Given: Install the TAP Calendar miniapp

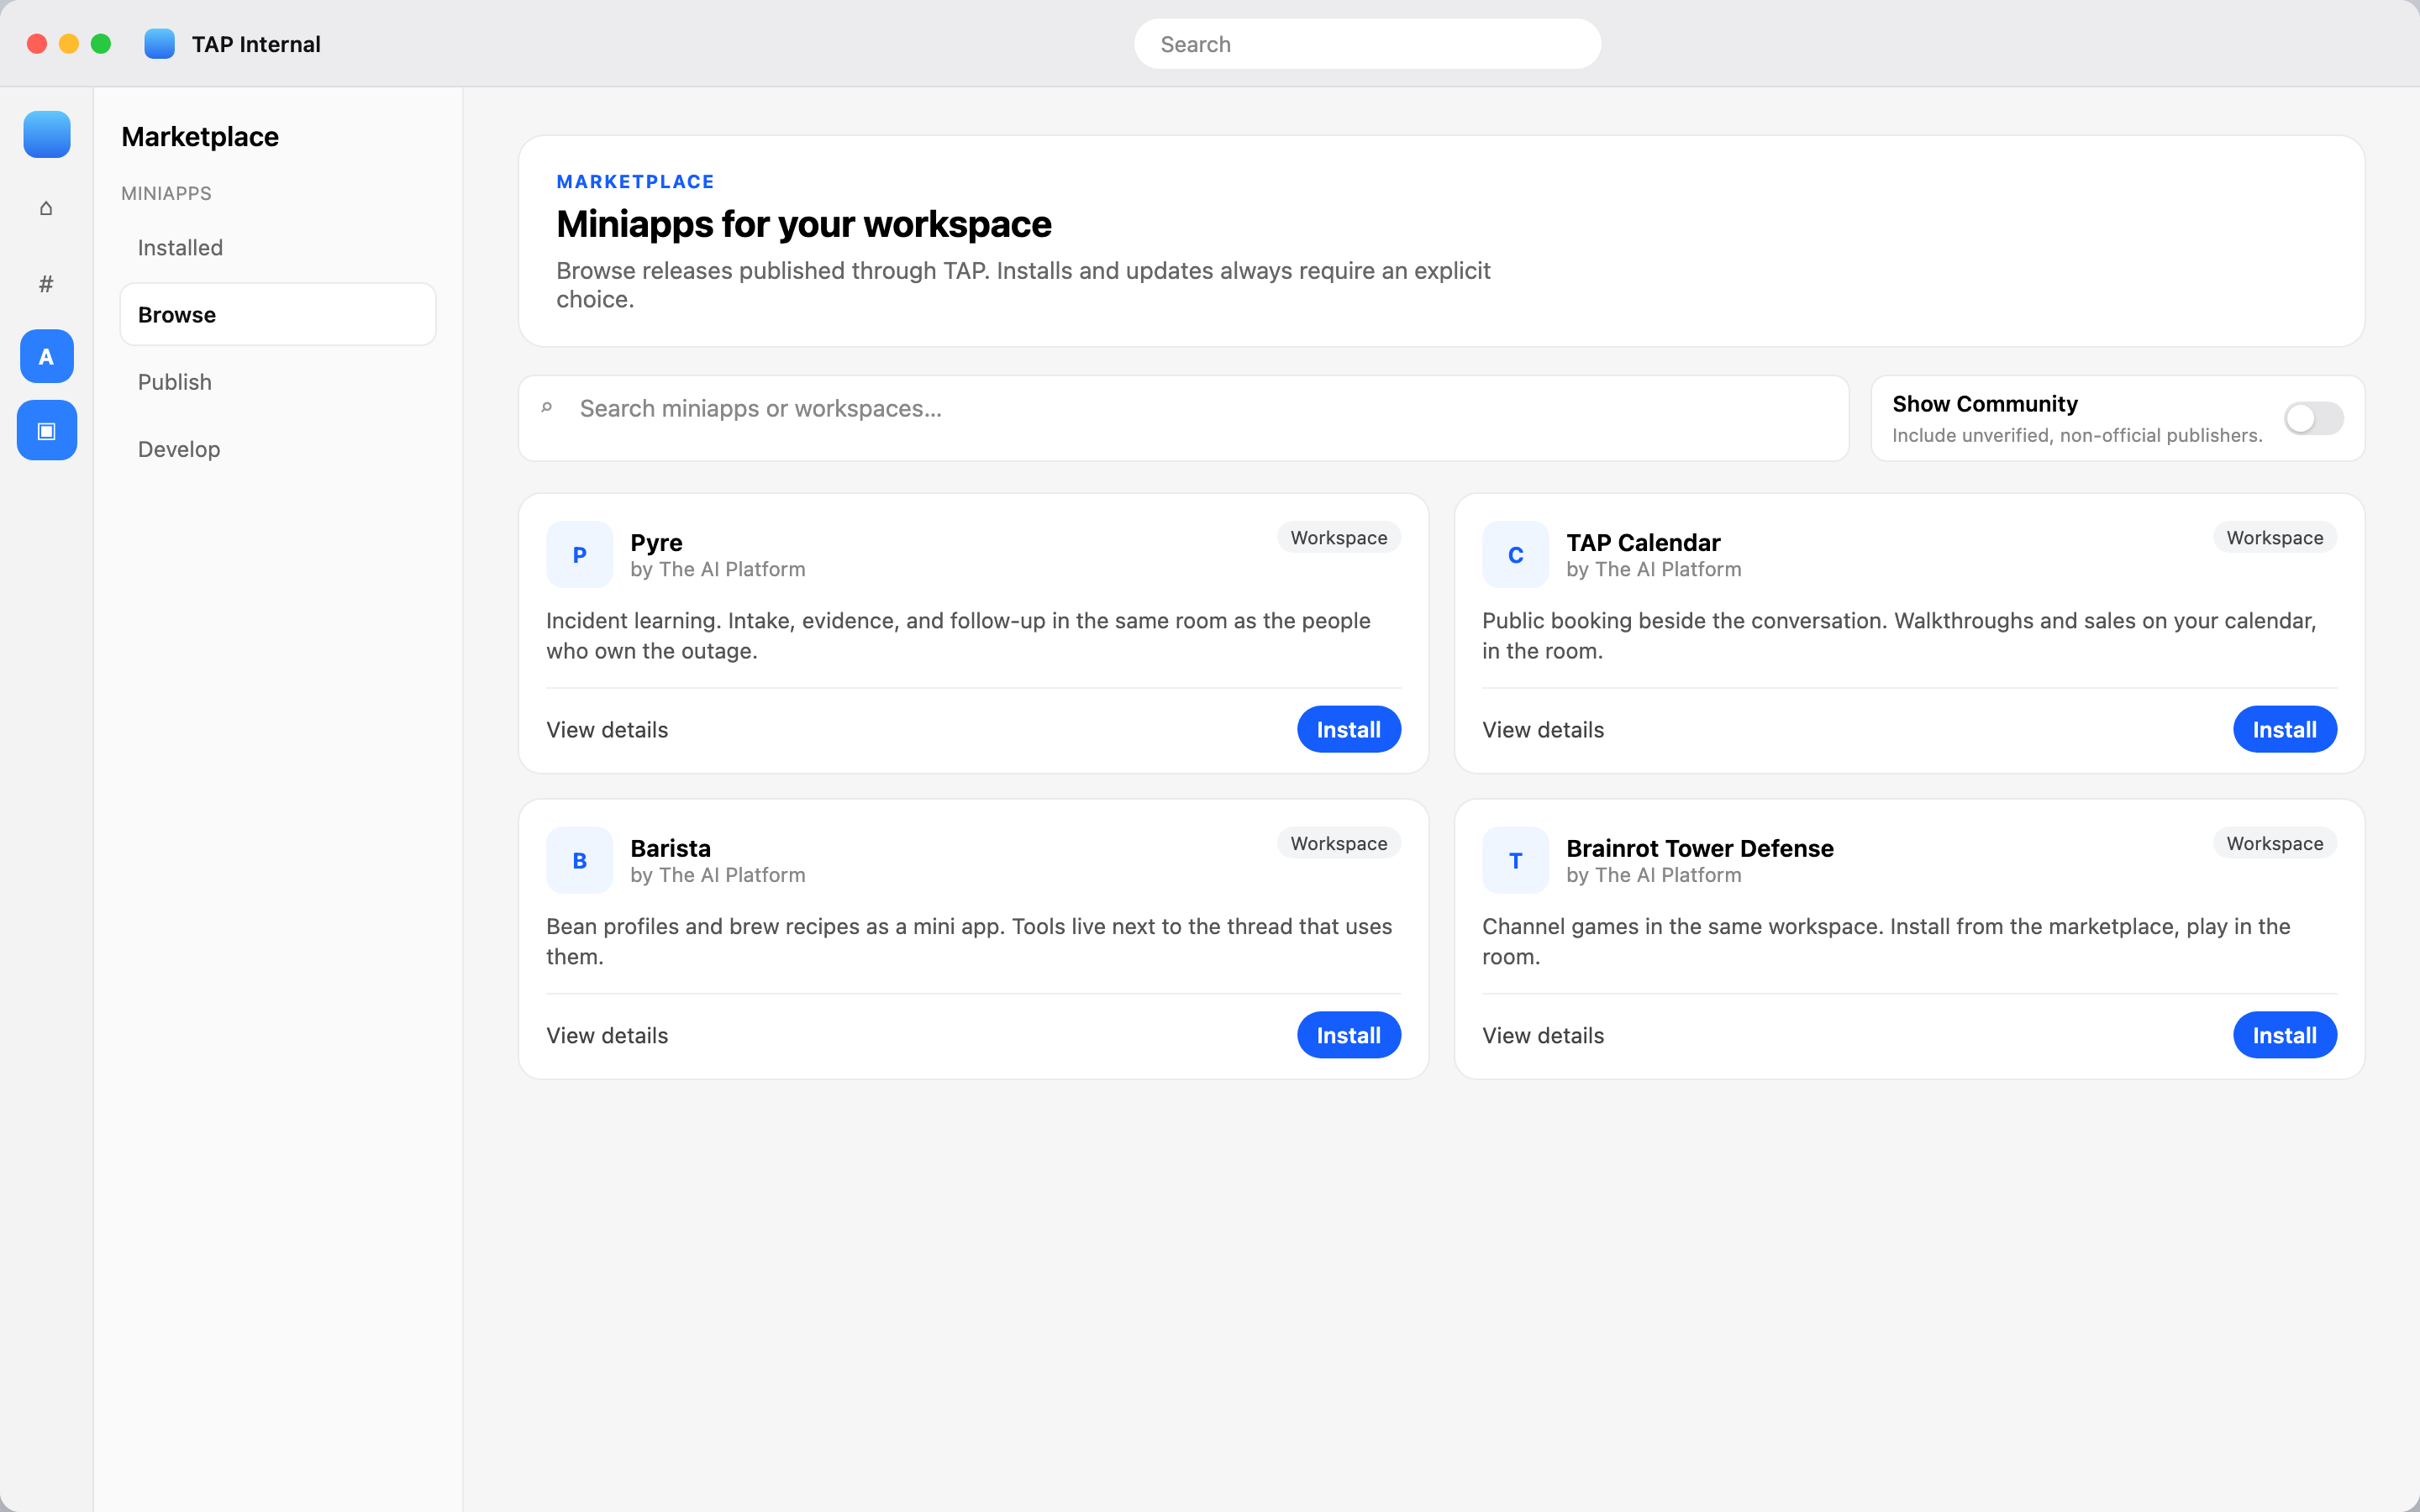Looking at the screenshot, I should (x=2284, y=729).
